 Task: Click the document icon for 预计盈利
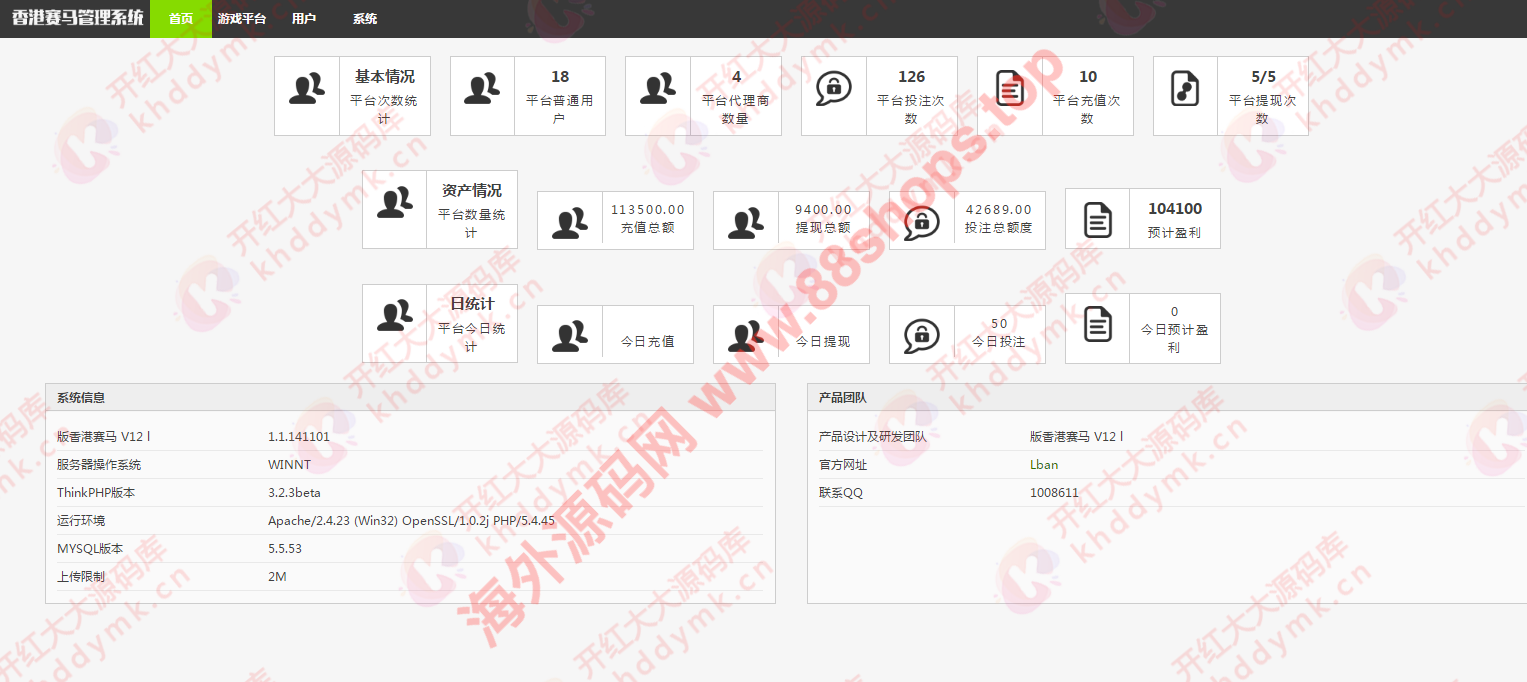coord(1098,219)
